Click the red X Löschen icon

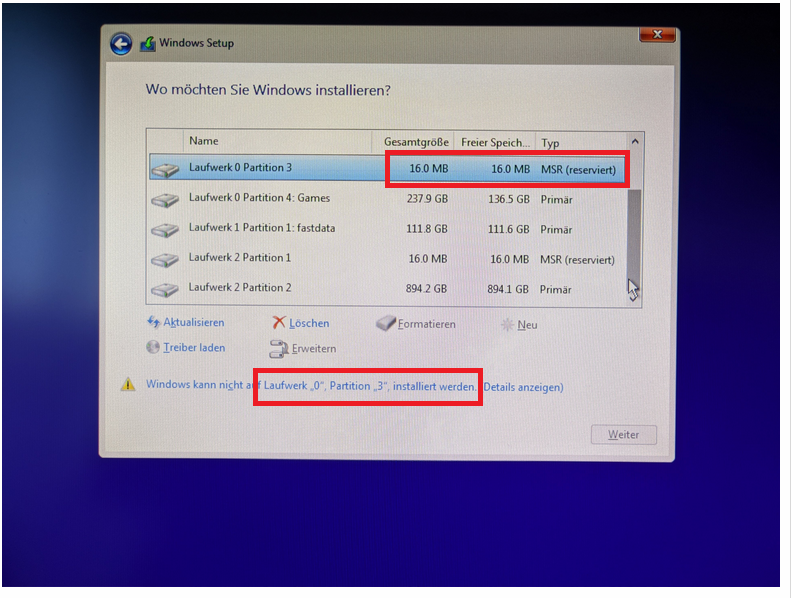click(x=278, y=322)
